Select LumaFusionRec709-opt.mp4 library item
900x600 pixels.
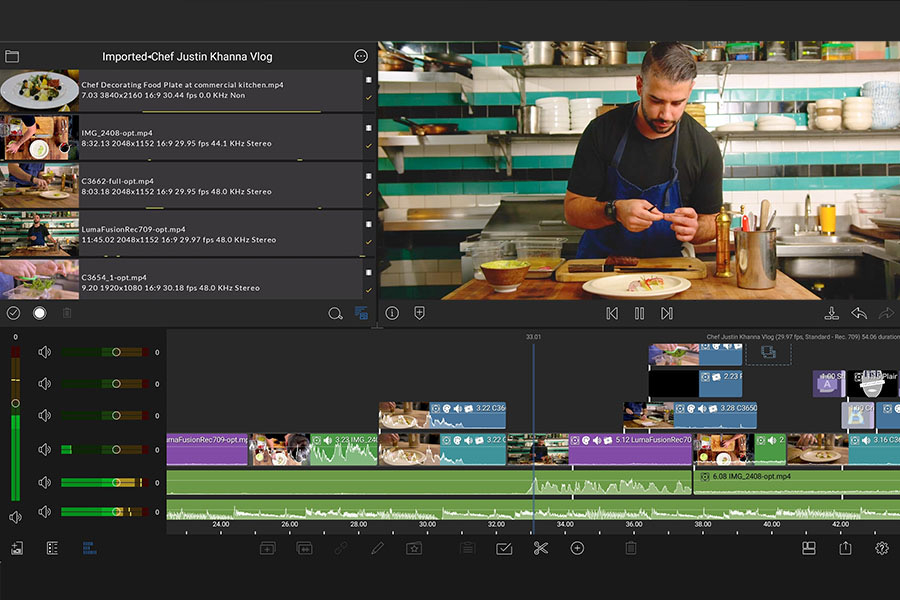tap(183, 234)
